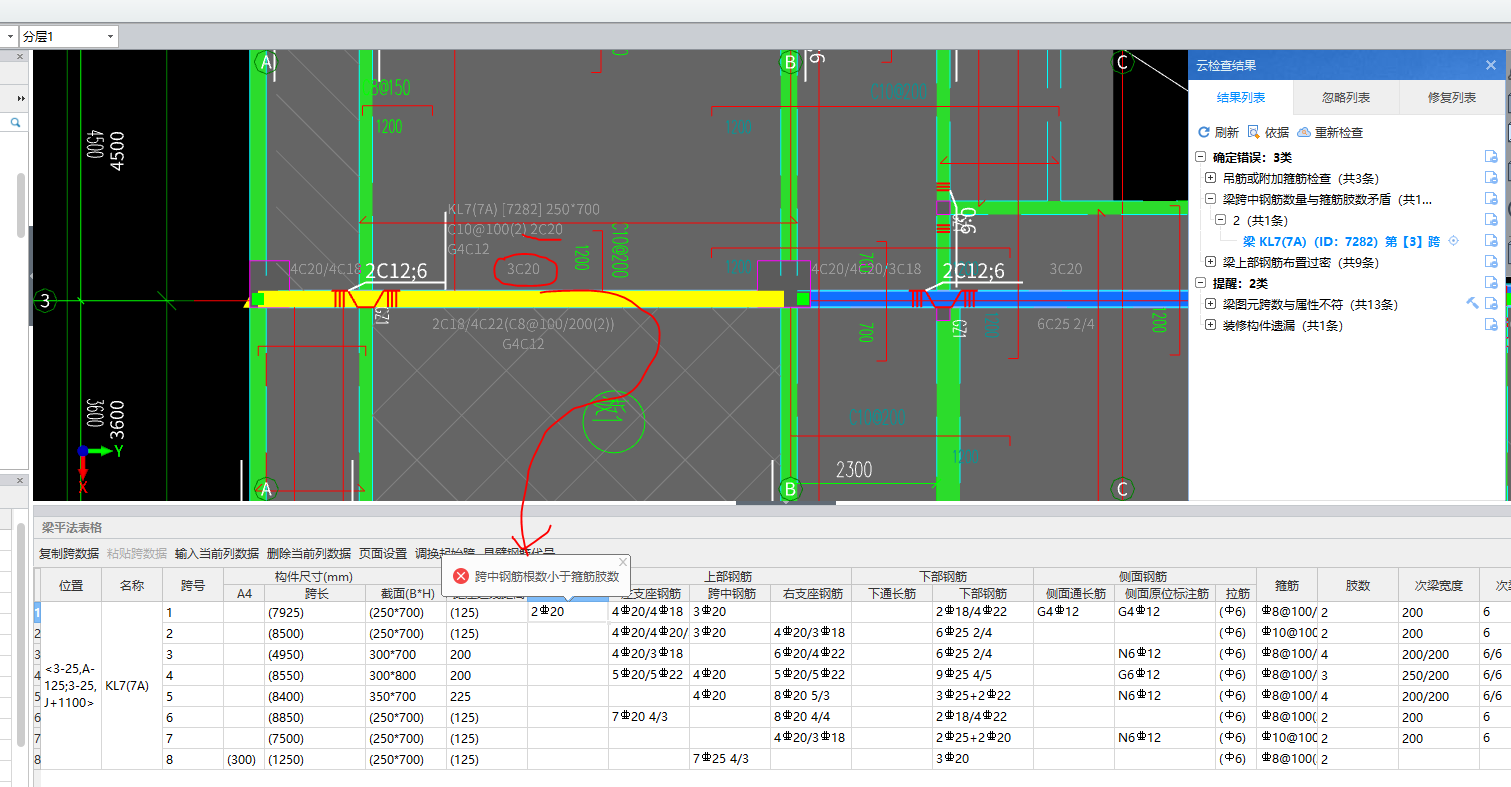Viewport: 1511px width, 787px height.
Task: Click hammer repair icon on 梁图元跨数与属性不符 row
Action: click(x=1472, y=304)
